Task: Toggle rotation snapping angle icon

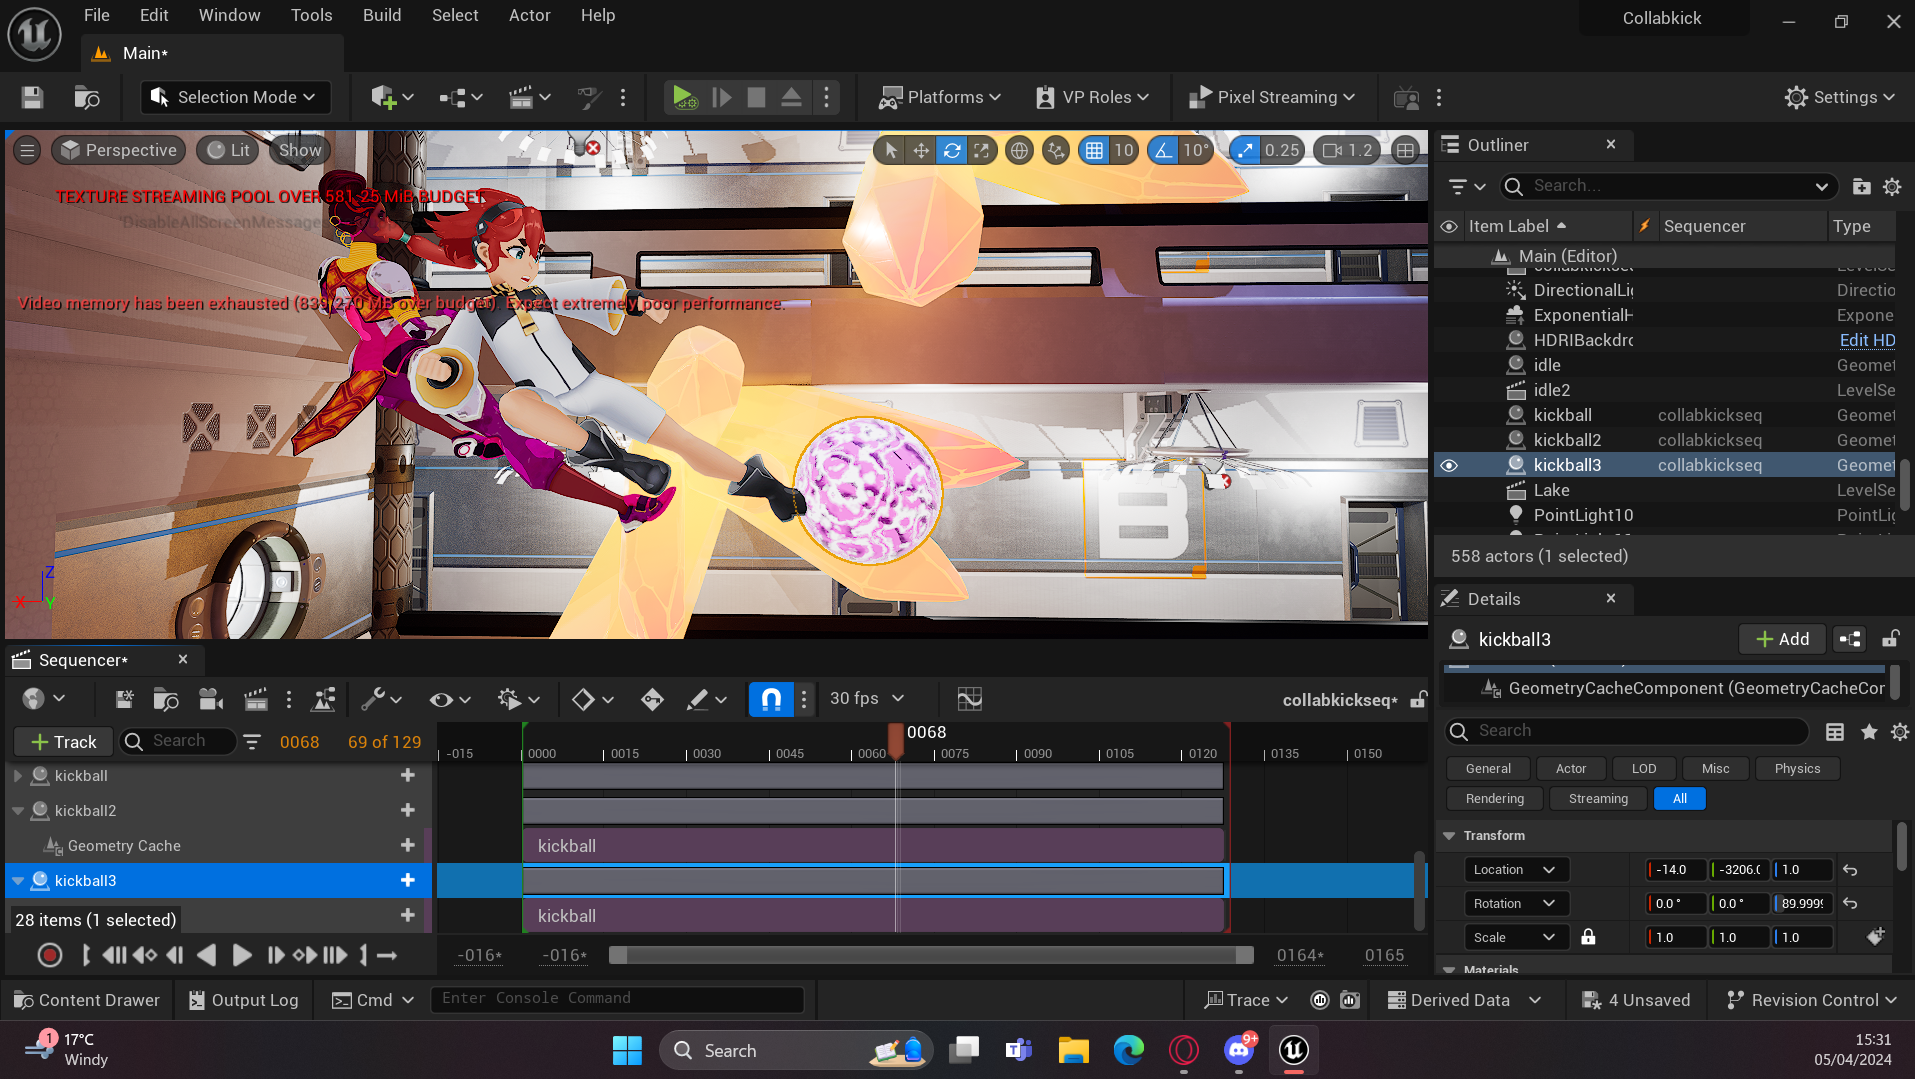Action: pyautogui.click(x=1163, y=150)
